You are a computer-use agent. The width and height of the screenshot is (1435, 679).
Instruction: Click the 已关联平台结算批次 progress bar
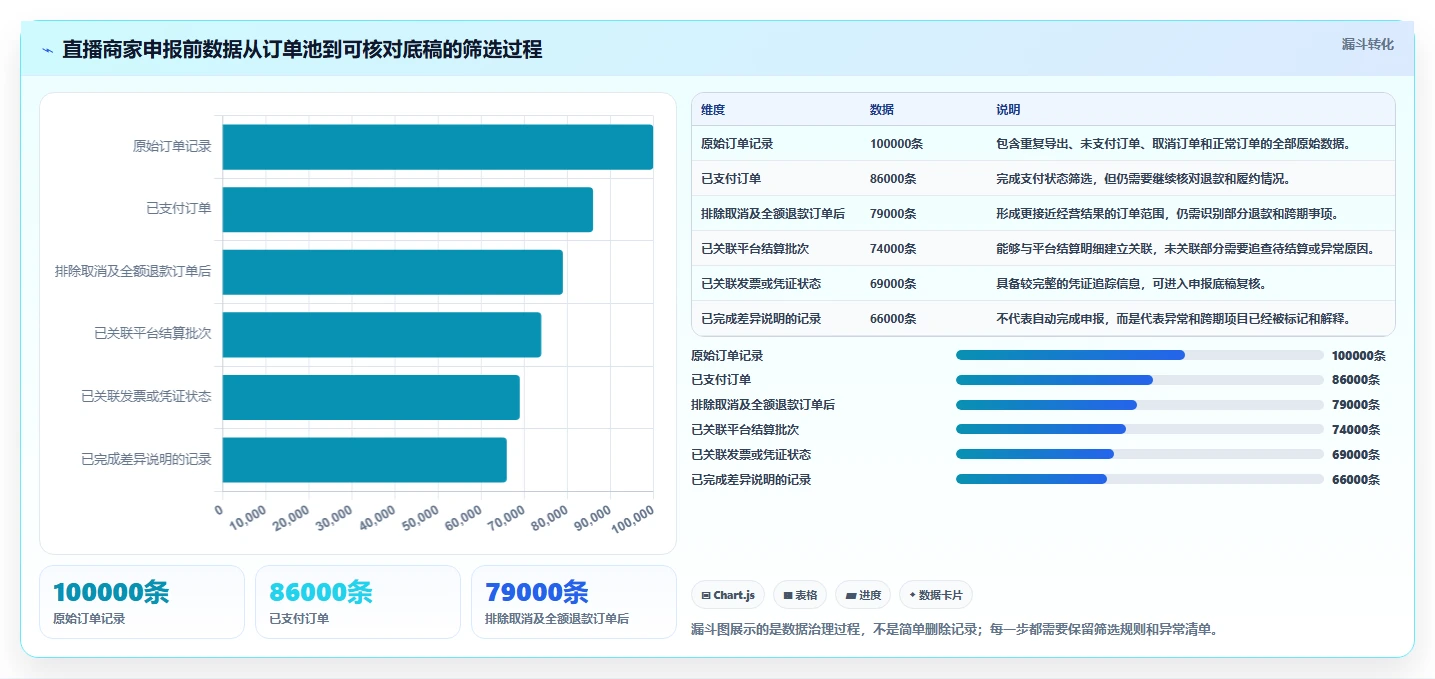point(1140,429)
